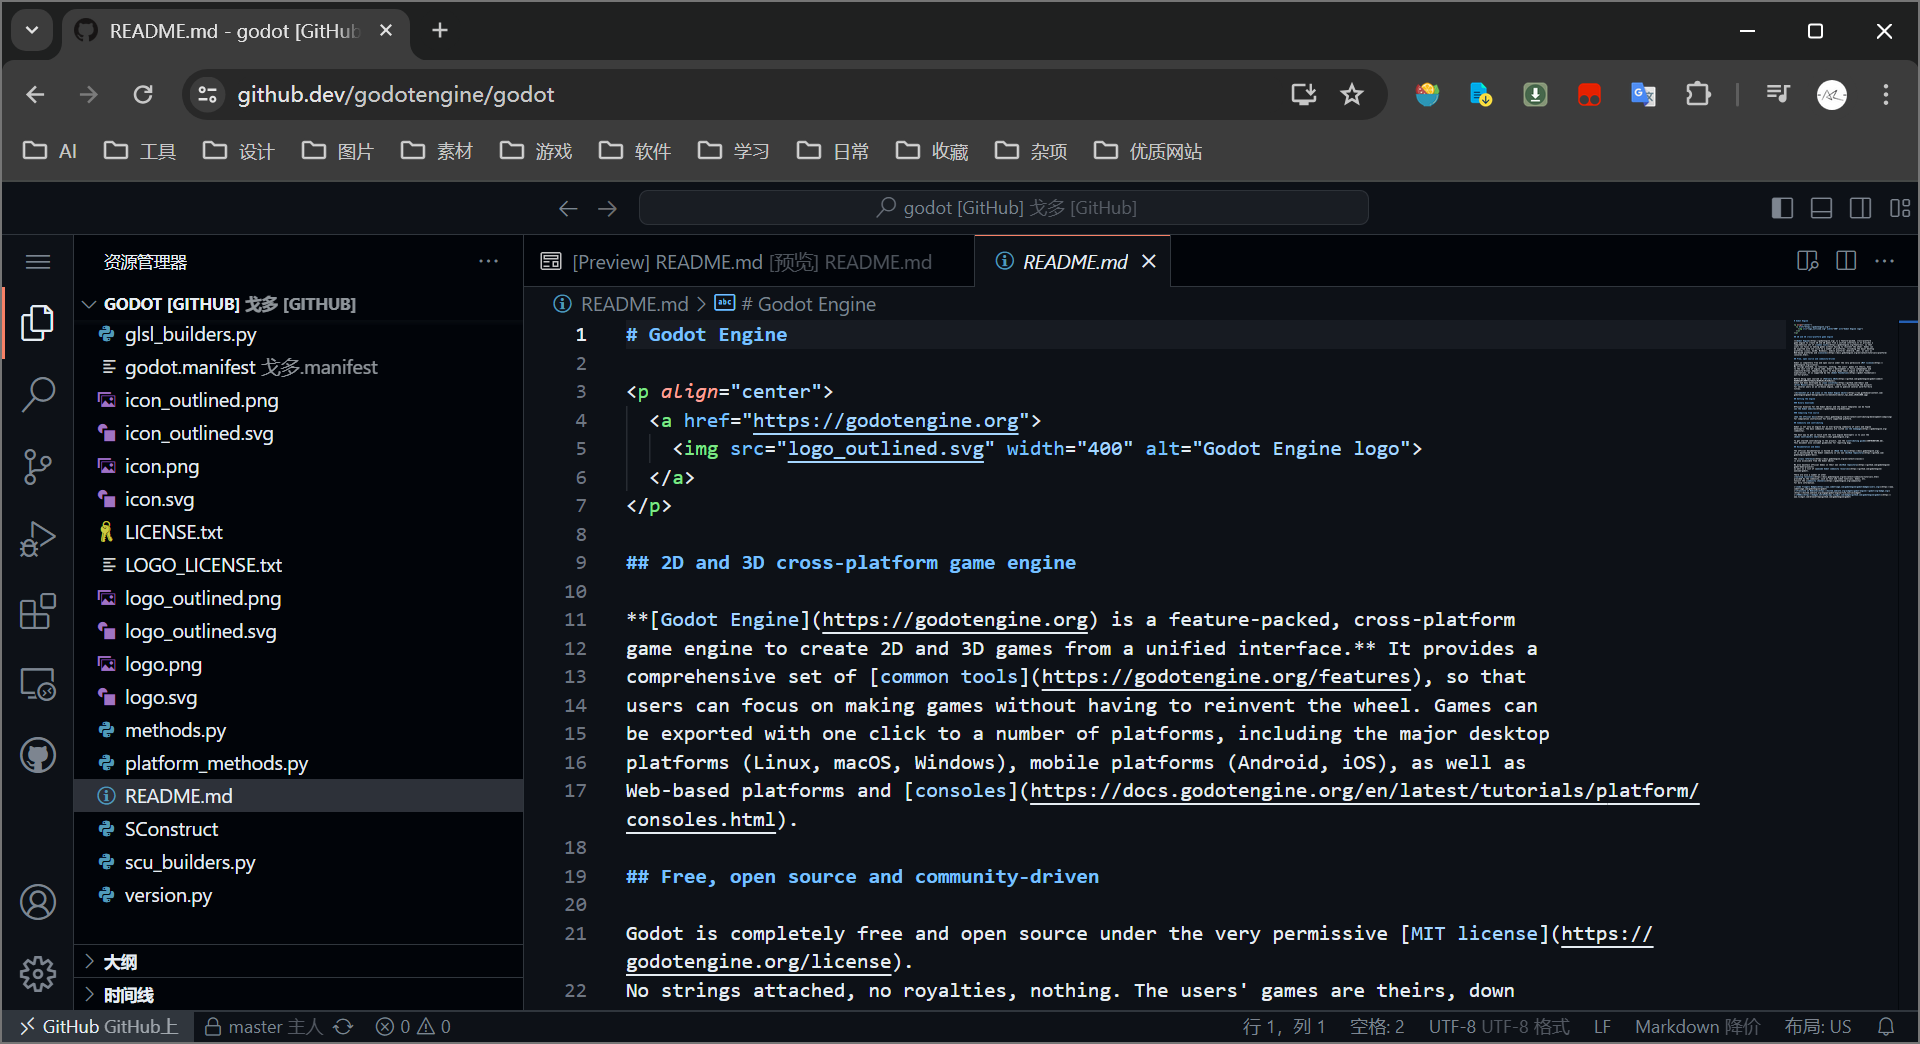Click the browser address bar URL
Screen dimensions: 1920x1044
(x=395, y=94)
